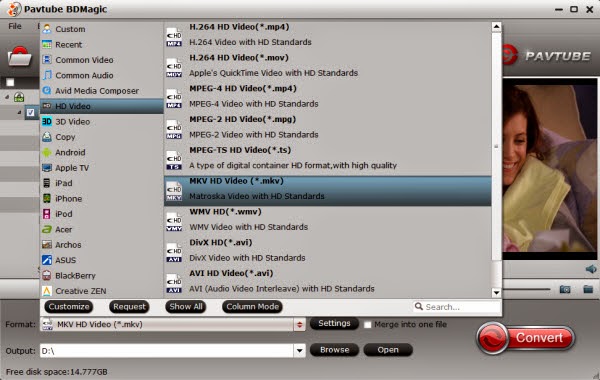Image resolution: width=600 pixels, height=380 pixels.
Task: Click the Output path field
Action: (x=167, y=351)
